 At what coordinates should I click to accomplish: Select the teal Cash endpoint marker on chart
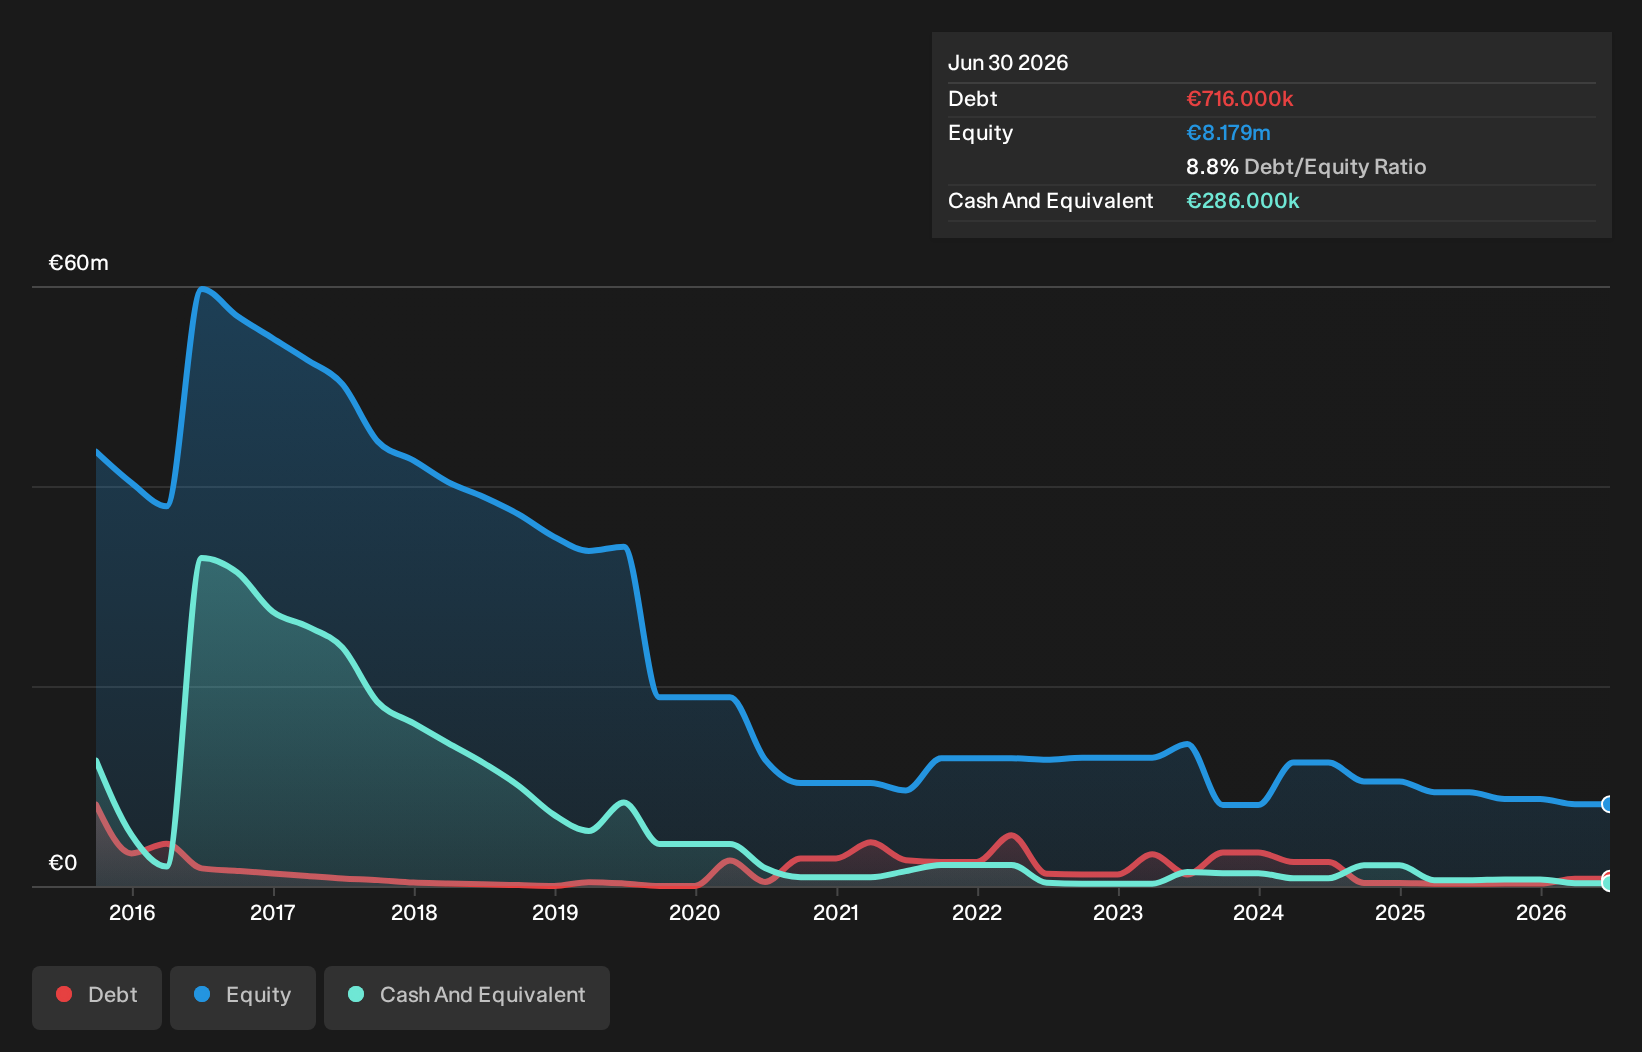point(1608,882)
